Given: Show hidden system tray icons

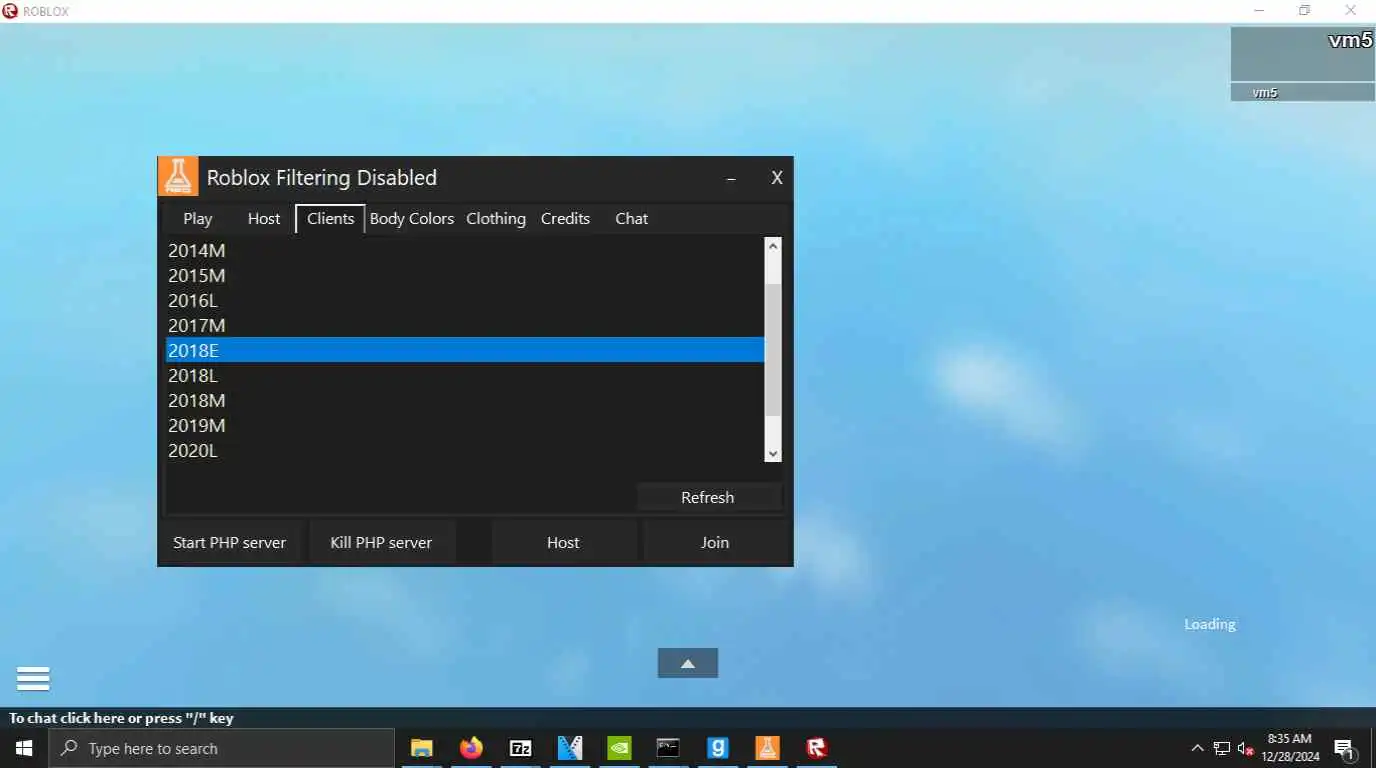Looking at the screenshot, I should (1197, 748).
